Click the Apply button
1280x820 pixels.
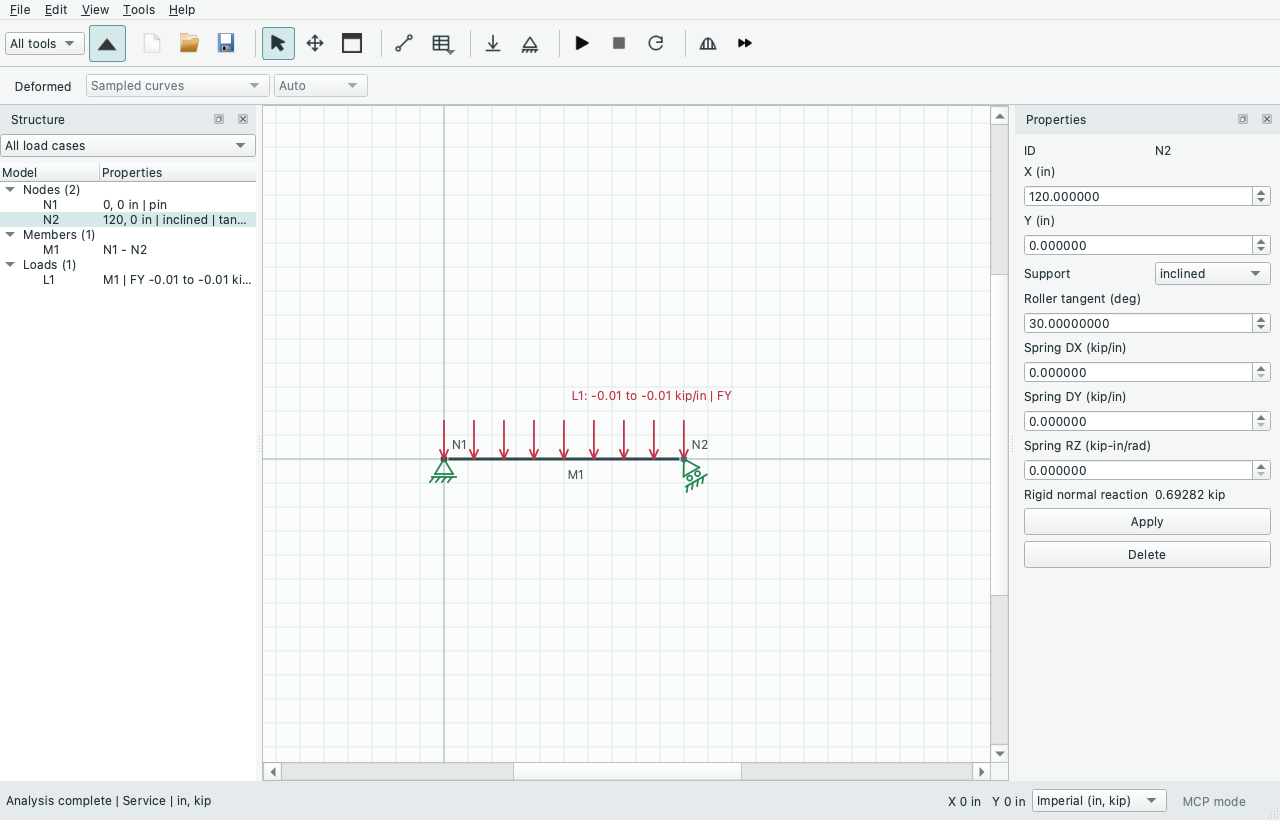[1147, 522]
